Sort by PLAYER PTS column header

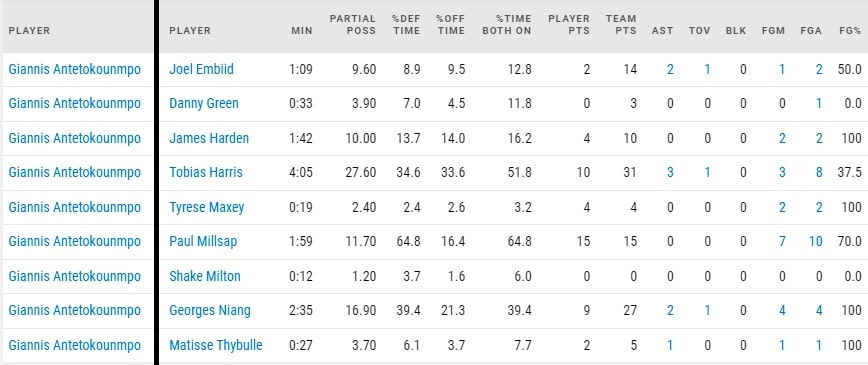[569, 25]
